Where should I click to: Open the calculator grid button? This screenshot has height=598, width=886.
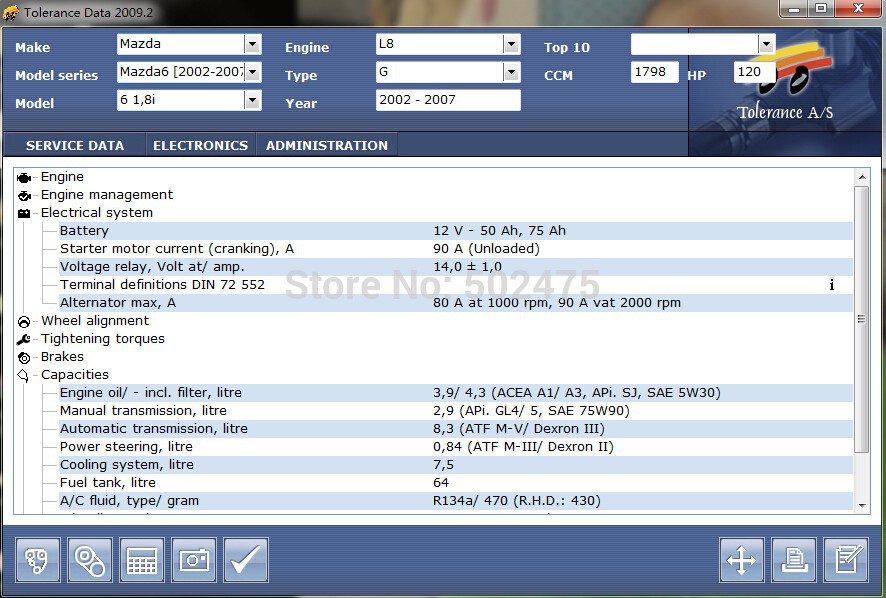142,560
